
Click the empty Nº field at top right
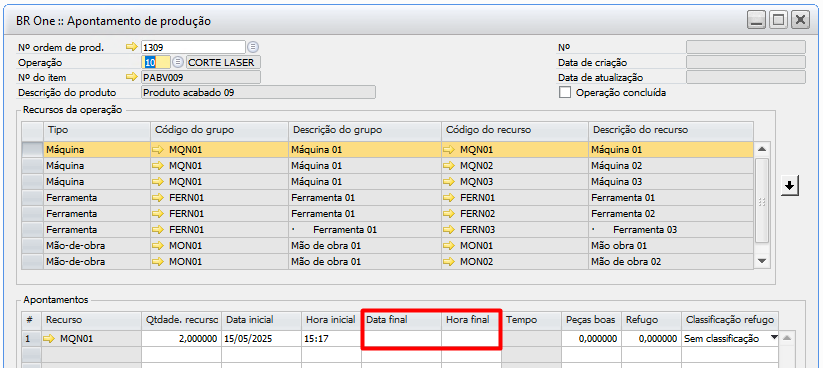[x=746, y=47]
